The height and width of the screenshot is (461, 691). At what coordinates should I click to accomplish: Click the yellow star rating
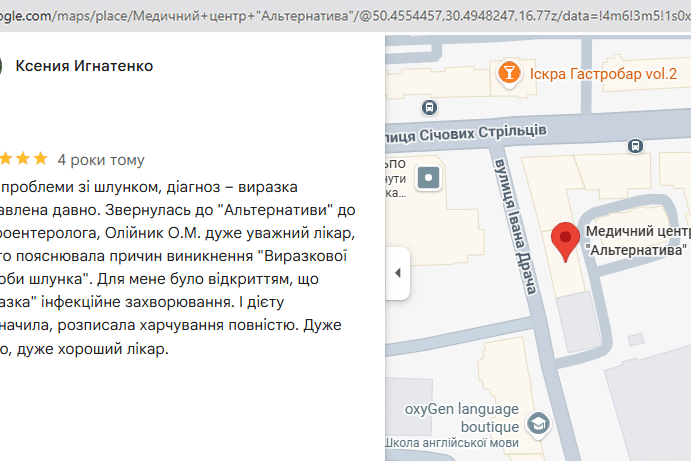[24, 159]
